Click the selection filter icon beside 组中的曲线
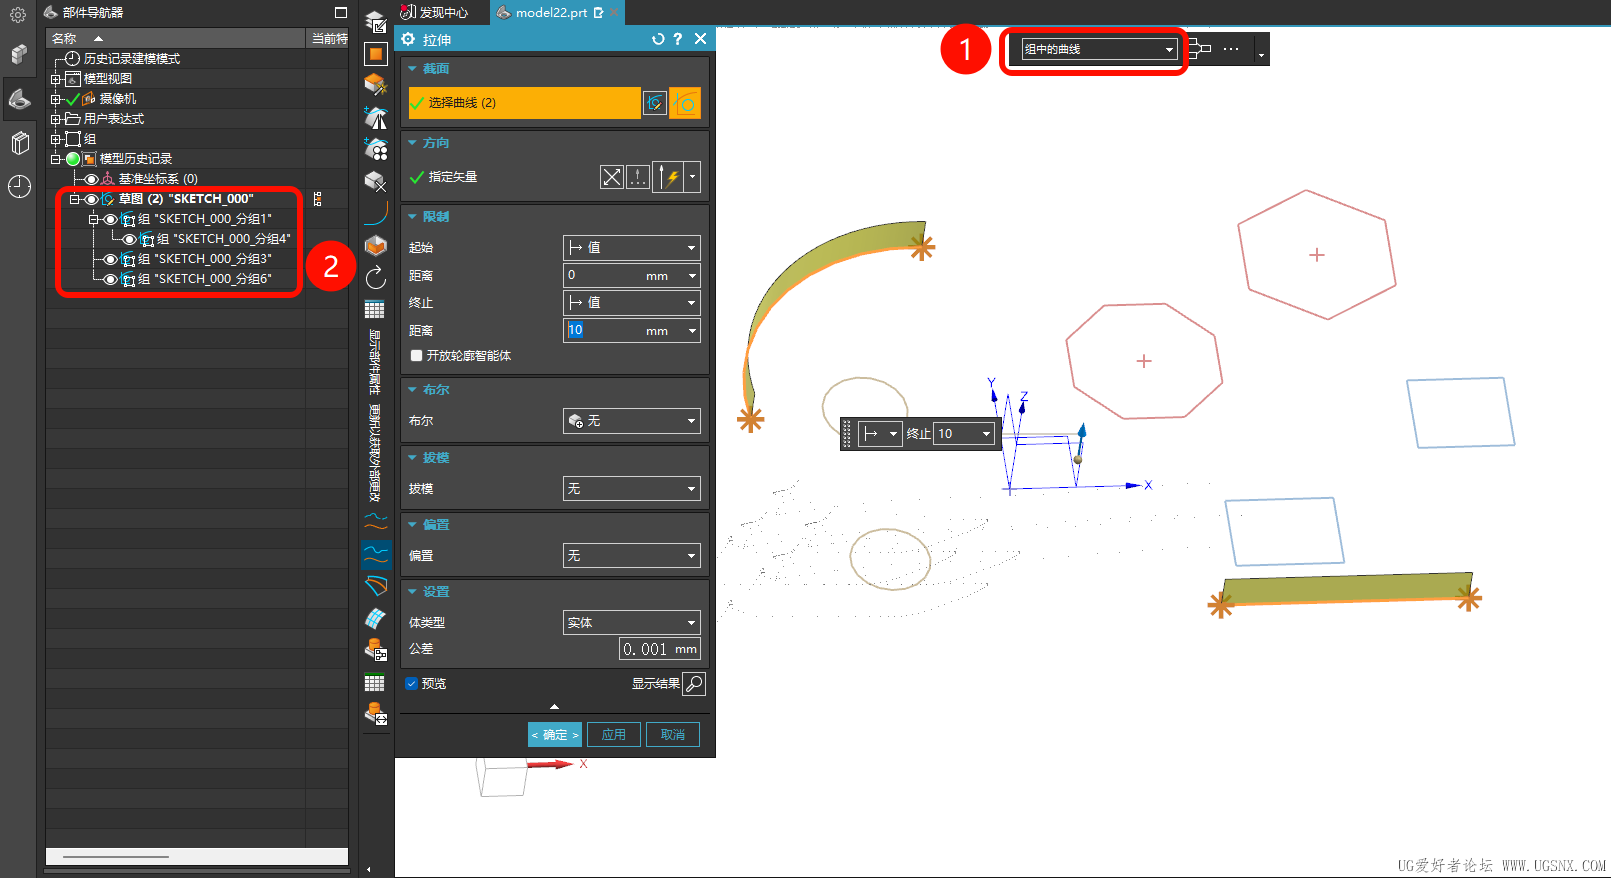The width and height of the screenshot is (1611, 878). pyautogui.click(x=1198, y=49)
